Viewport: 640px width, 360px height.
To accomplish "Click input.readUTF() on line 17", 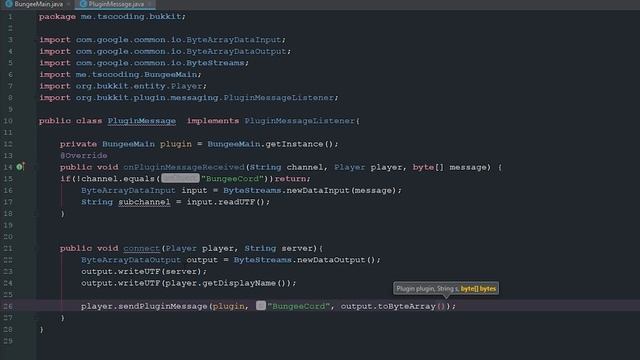I will coord(226,202).
